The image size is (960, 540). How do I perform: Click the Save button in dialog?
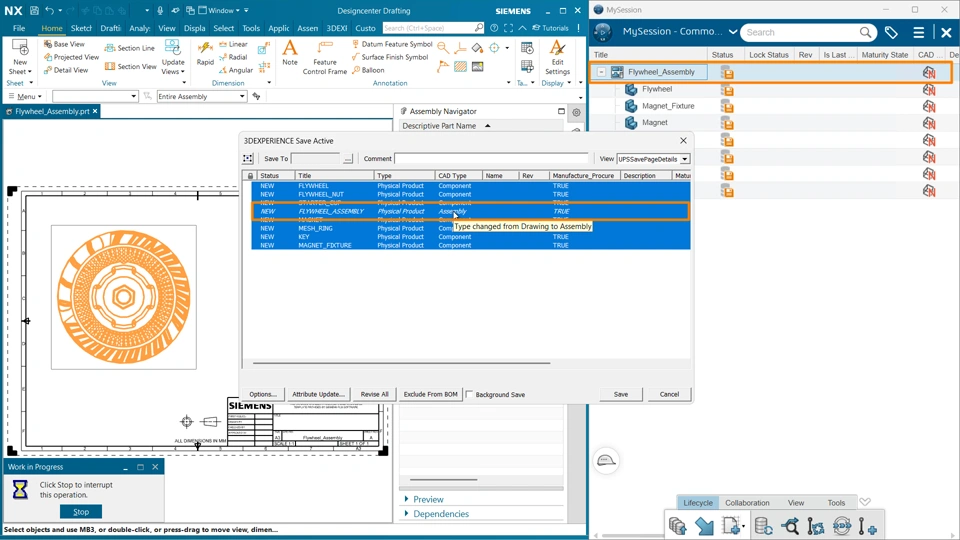[x=621, y=394]
